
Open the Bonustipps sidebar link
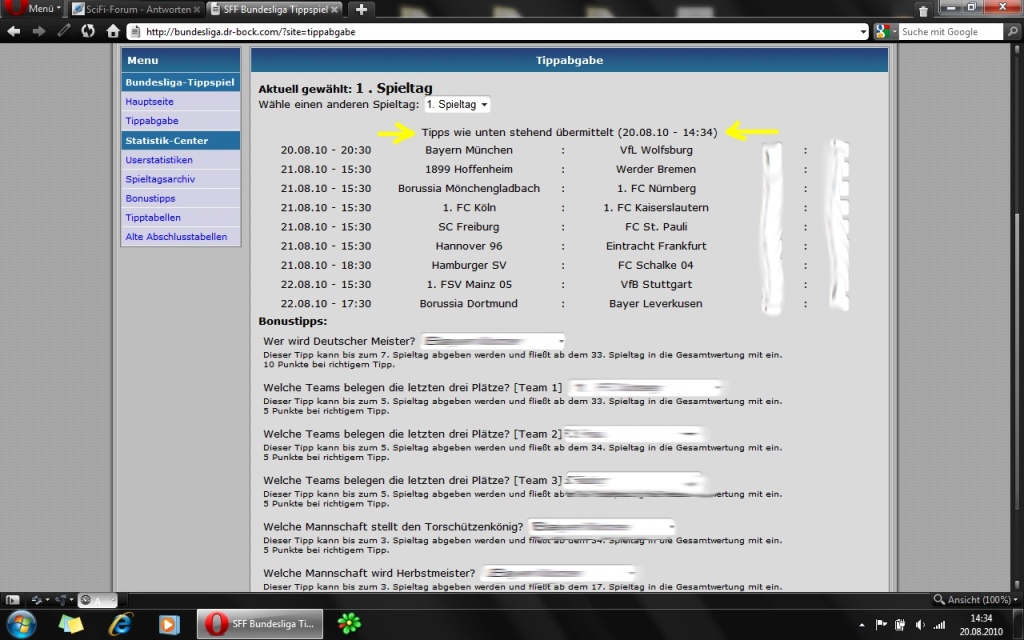pyautogui.click(x=150, y=198)
